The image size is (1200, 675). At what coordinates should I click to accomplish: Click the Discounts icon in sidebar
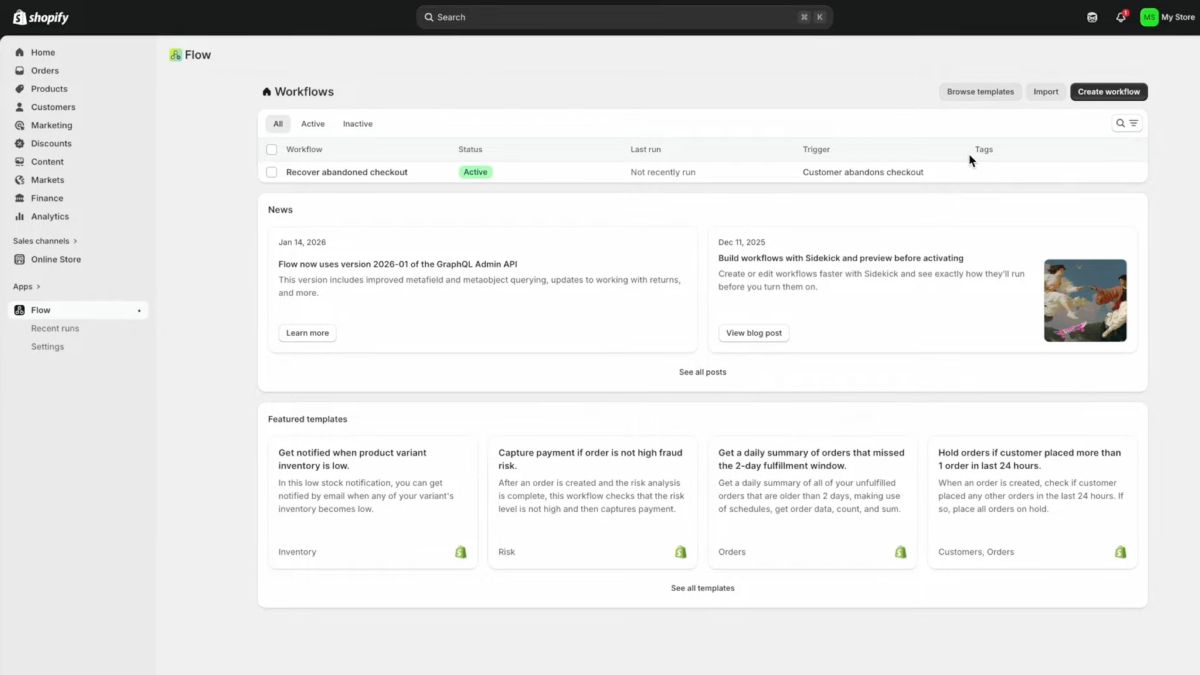pyautogui.click(x=20, y=143)
